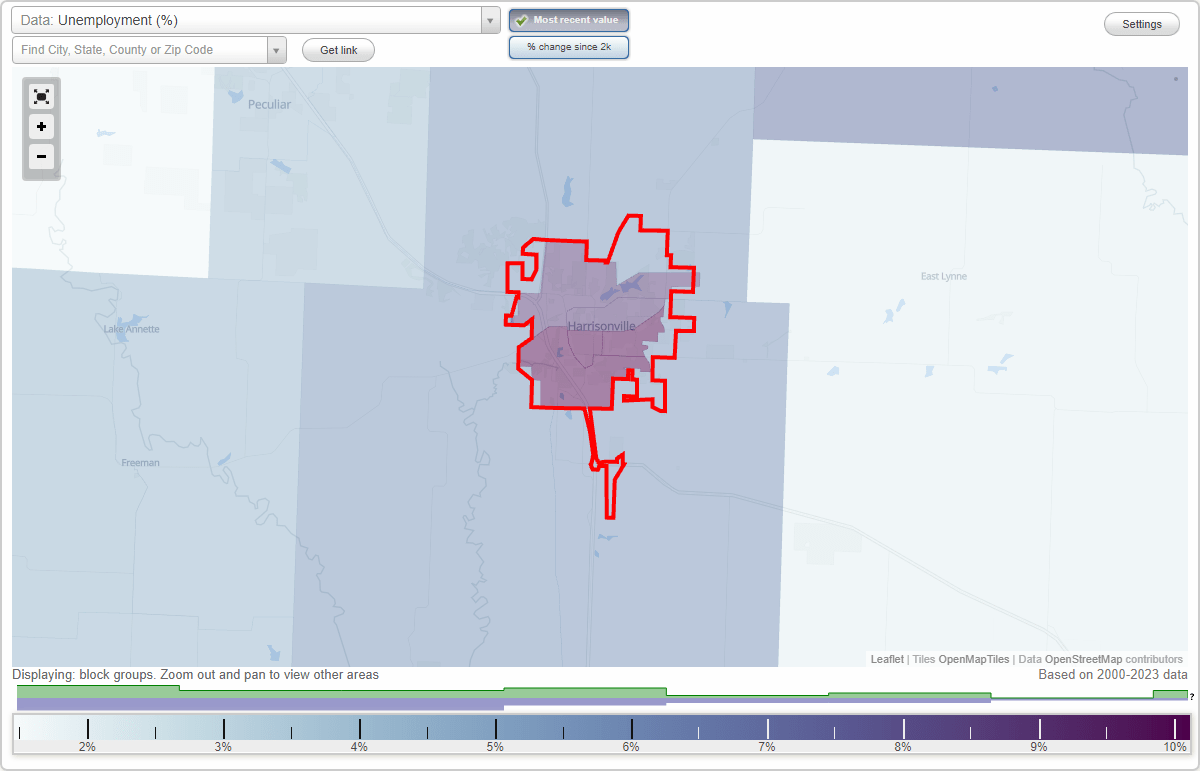1200x771 pixels.
Task: Zoom out using the minus icon
Action: (x=41, y=157)
